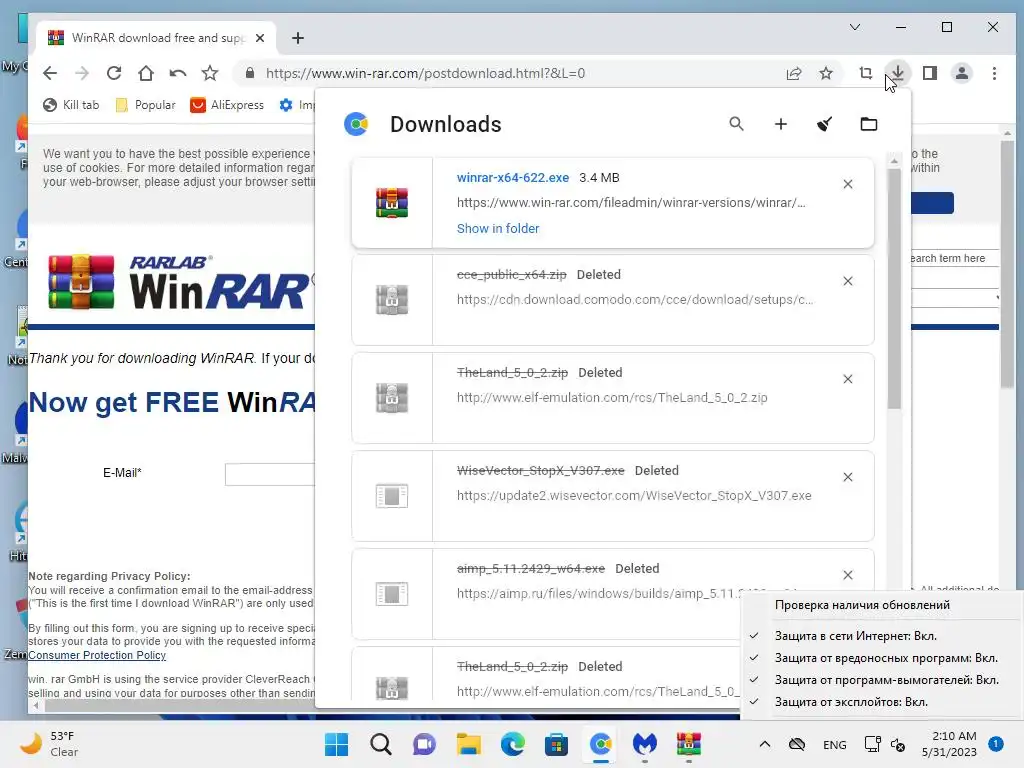Open the browser three-dot menu
Image resolution: width=1024 pixels, height=768 pixels.
[x=994, y=73]
